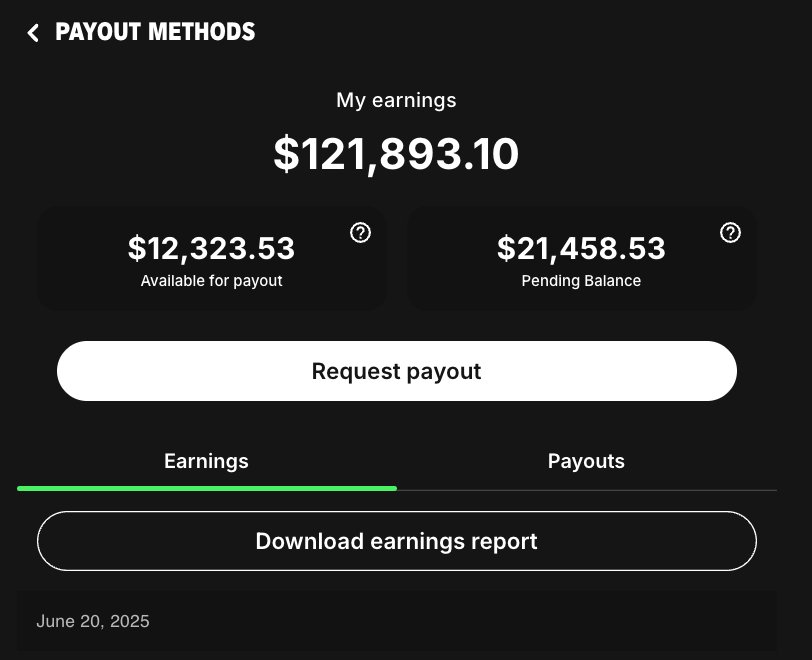812x660 pixels.
Task: Click the My earnings label
Action: click(x=397, y=100)
